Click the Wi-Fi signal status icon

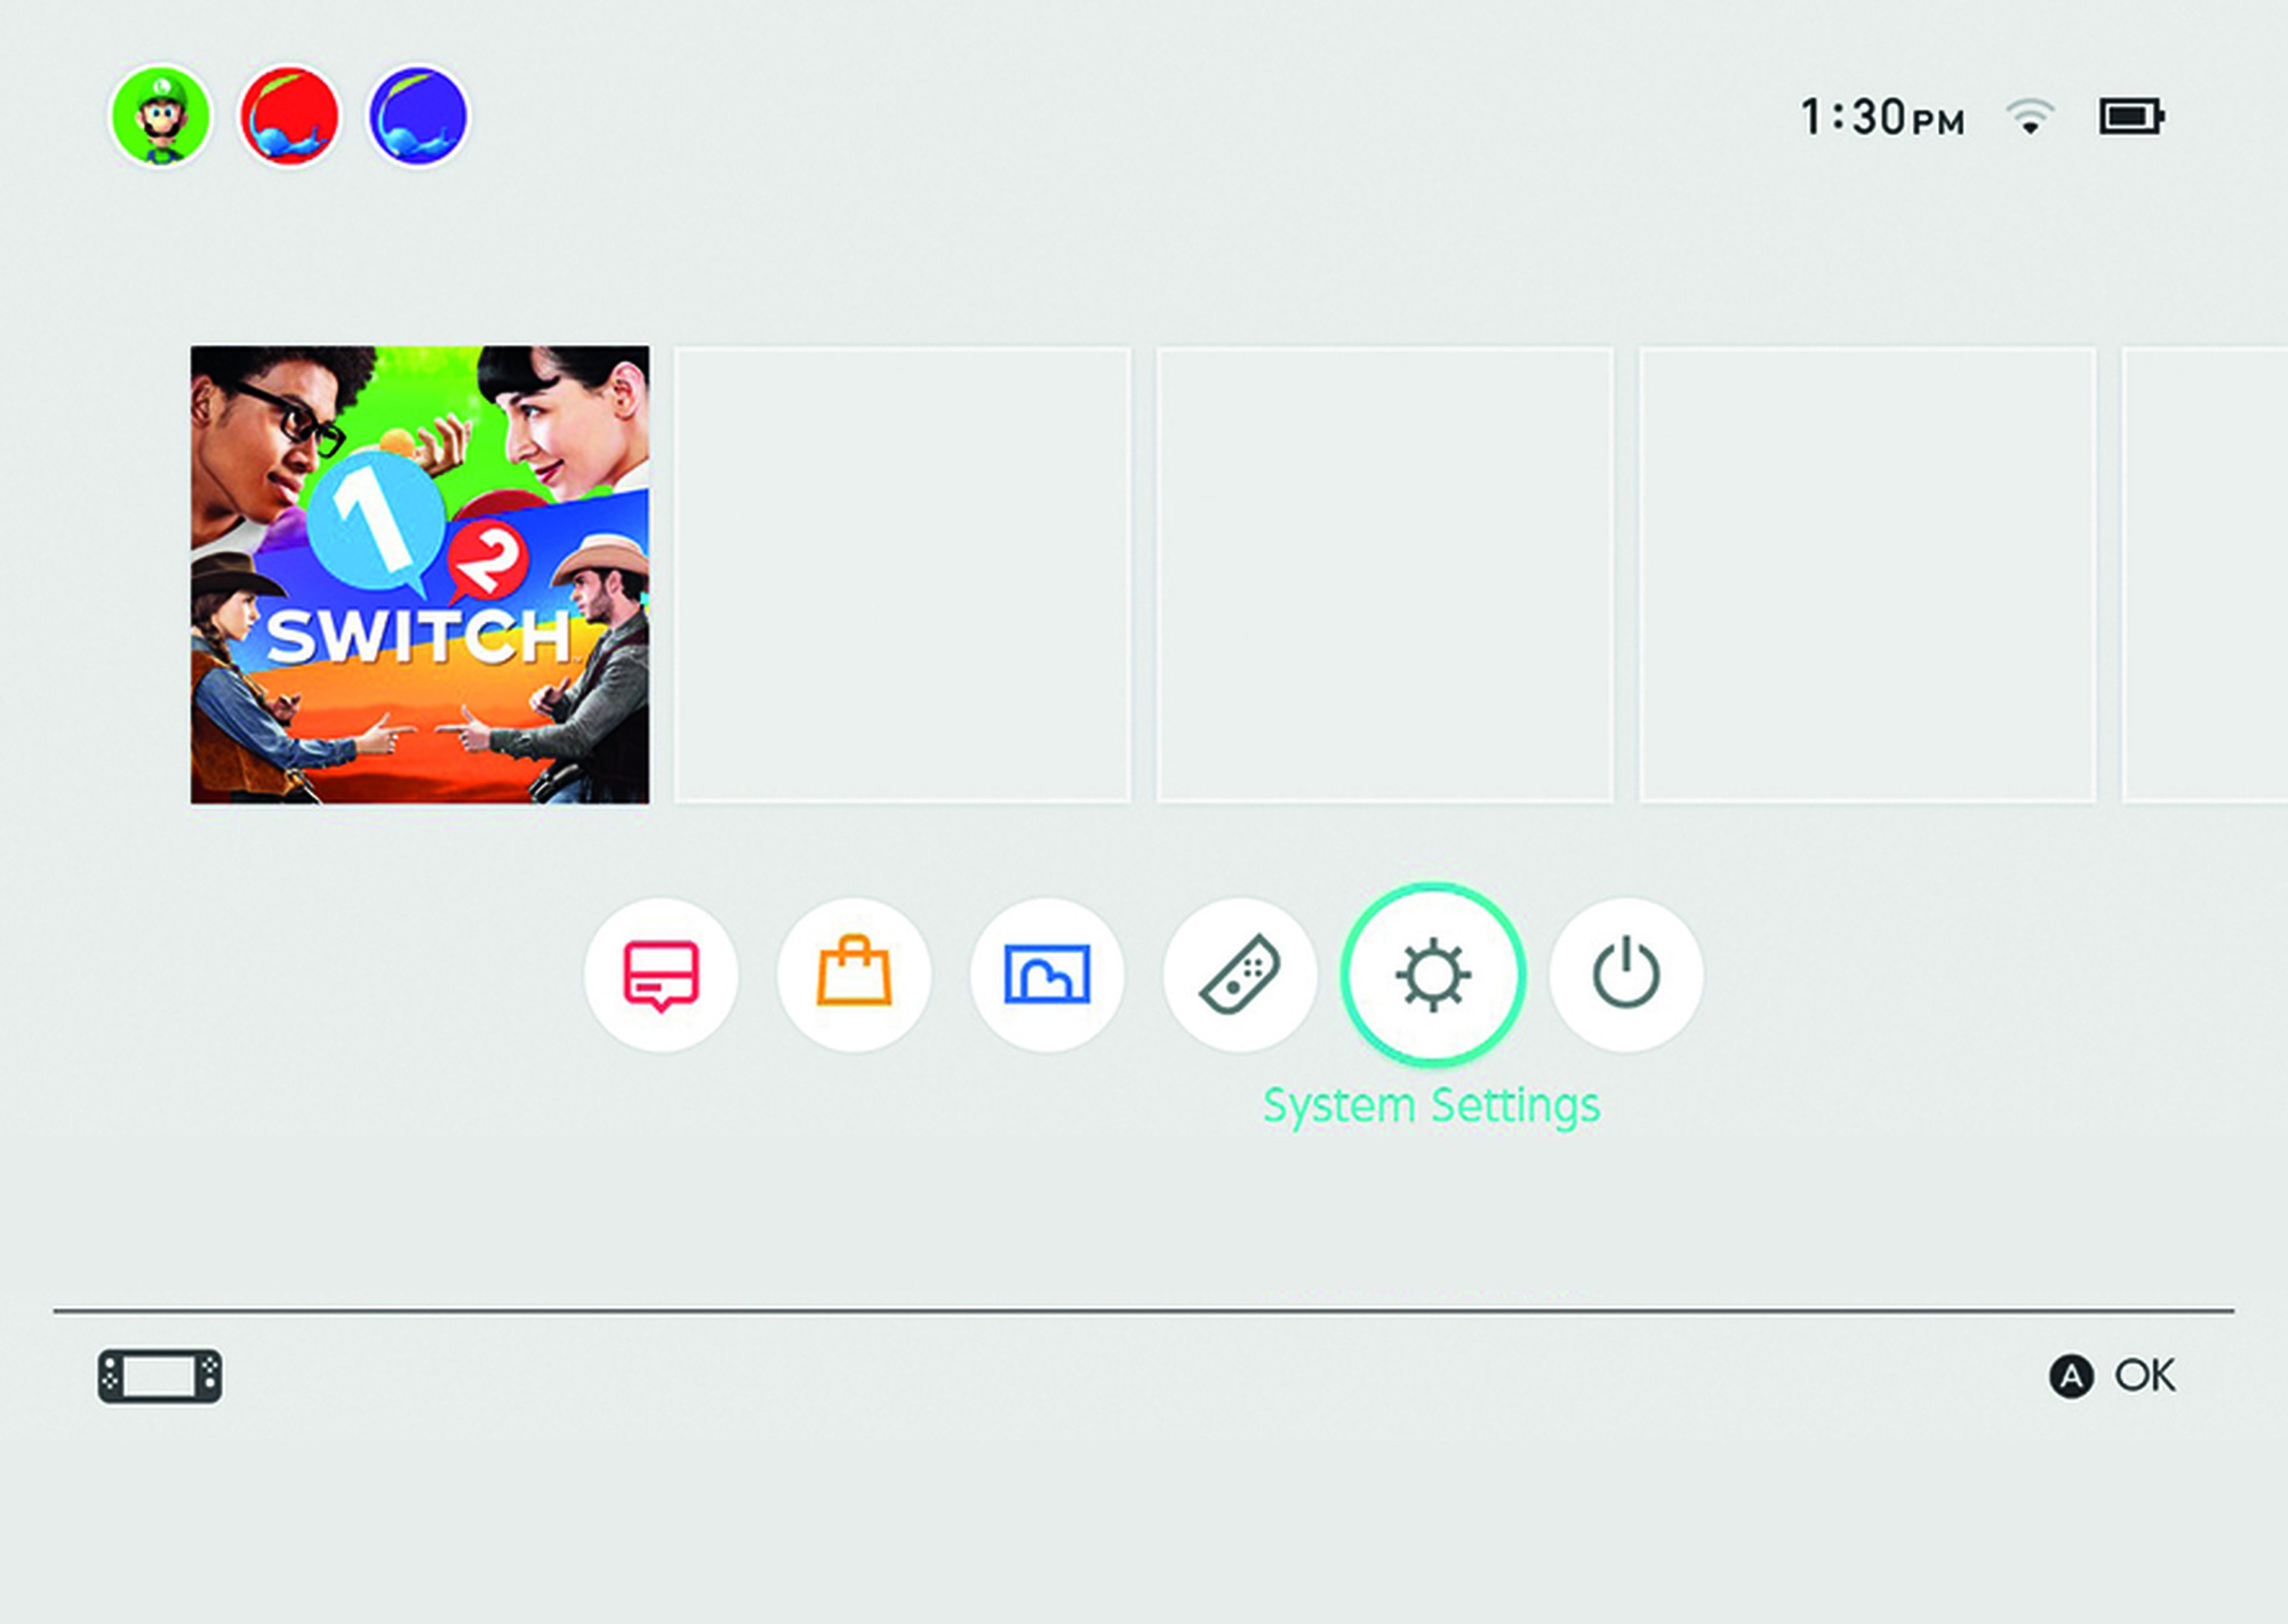[2030, 117]
